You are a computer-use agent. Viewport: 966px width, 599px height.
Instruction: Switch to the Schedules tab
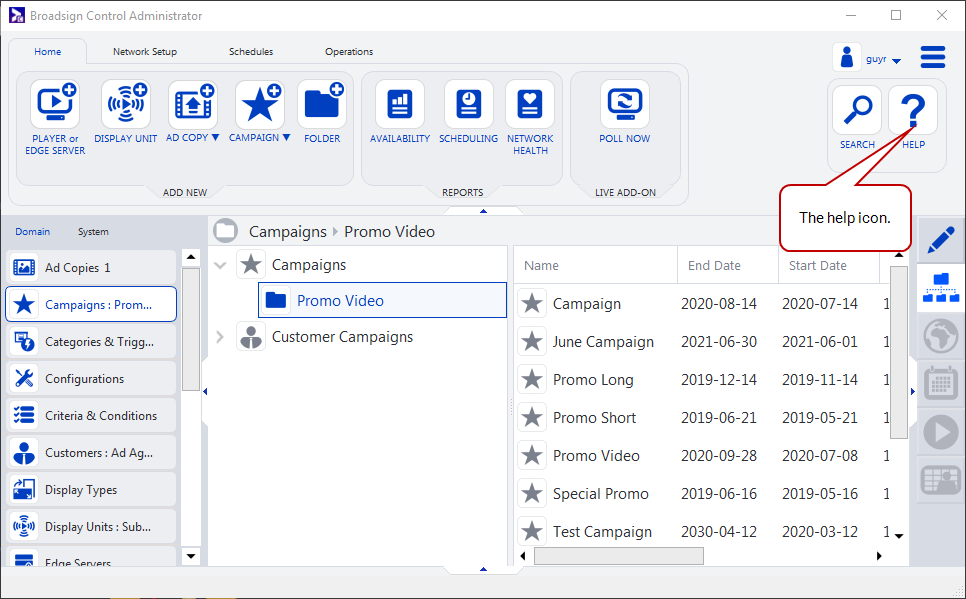click(251, 52)
